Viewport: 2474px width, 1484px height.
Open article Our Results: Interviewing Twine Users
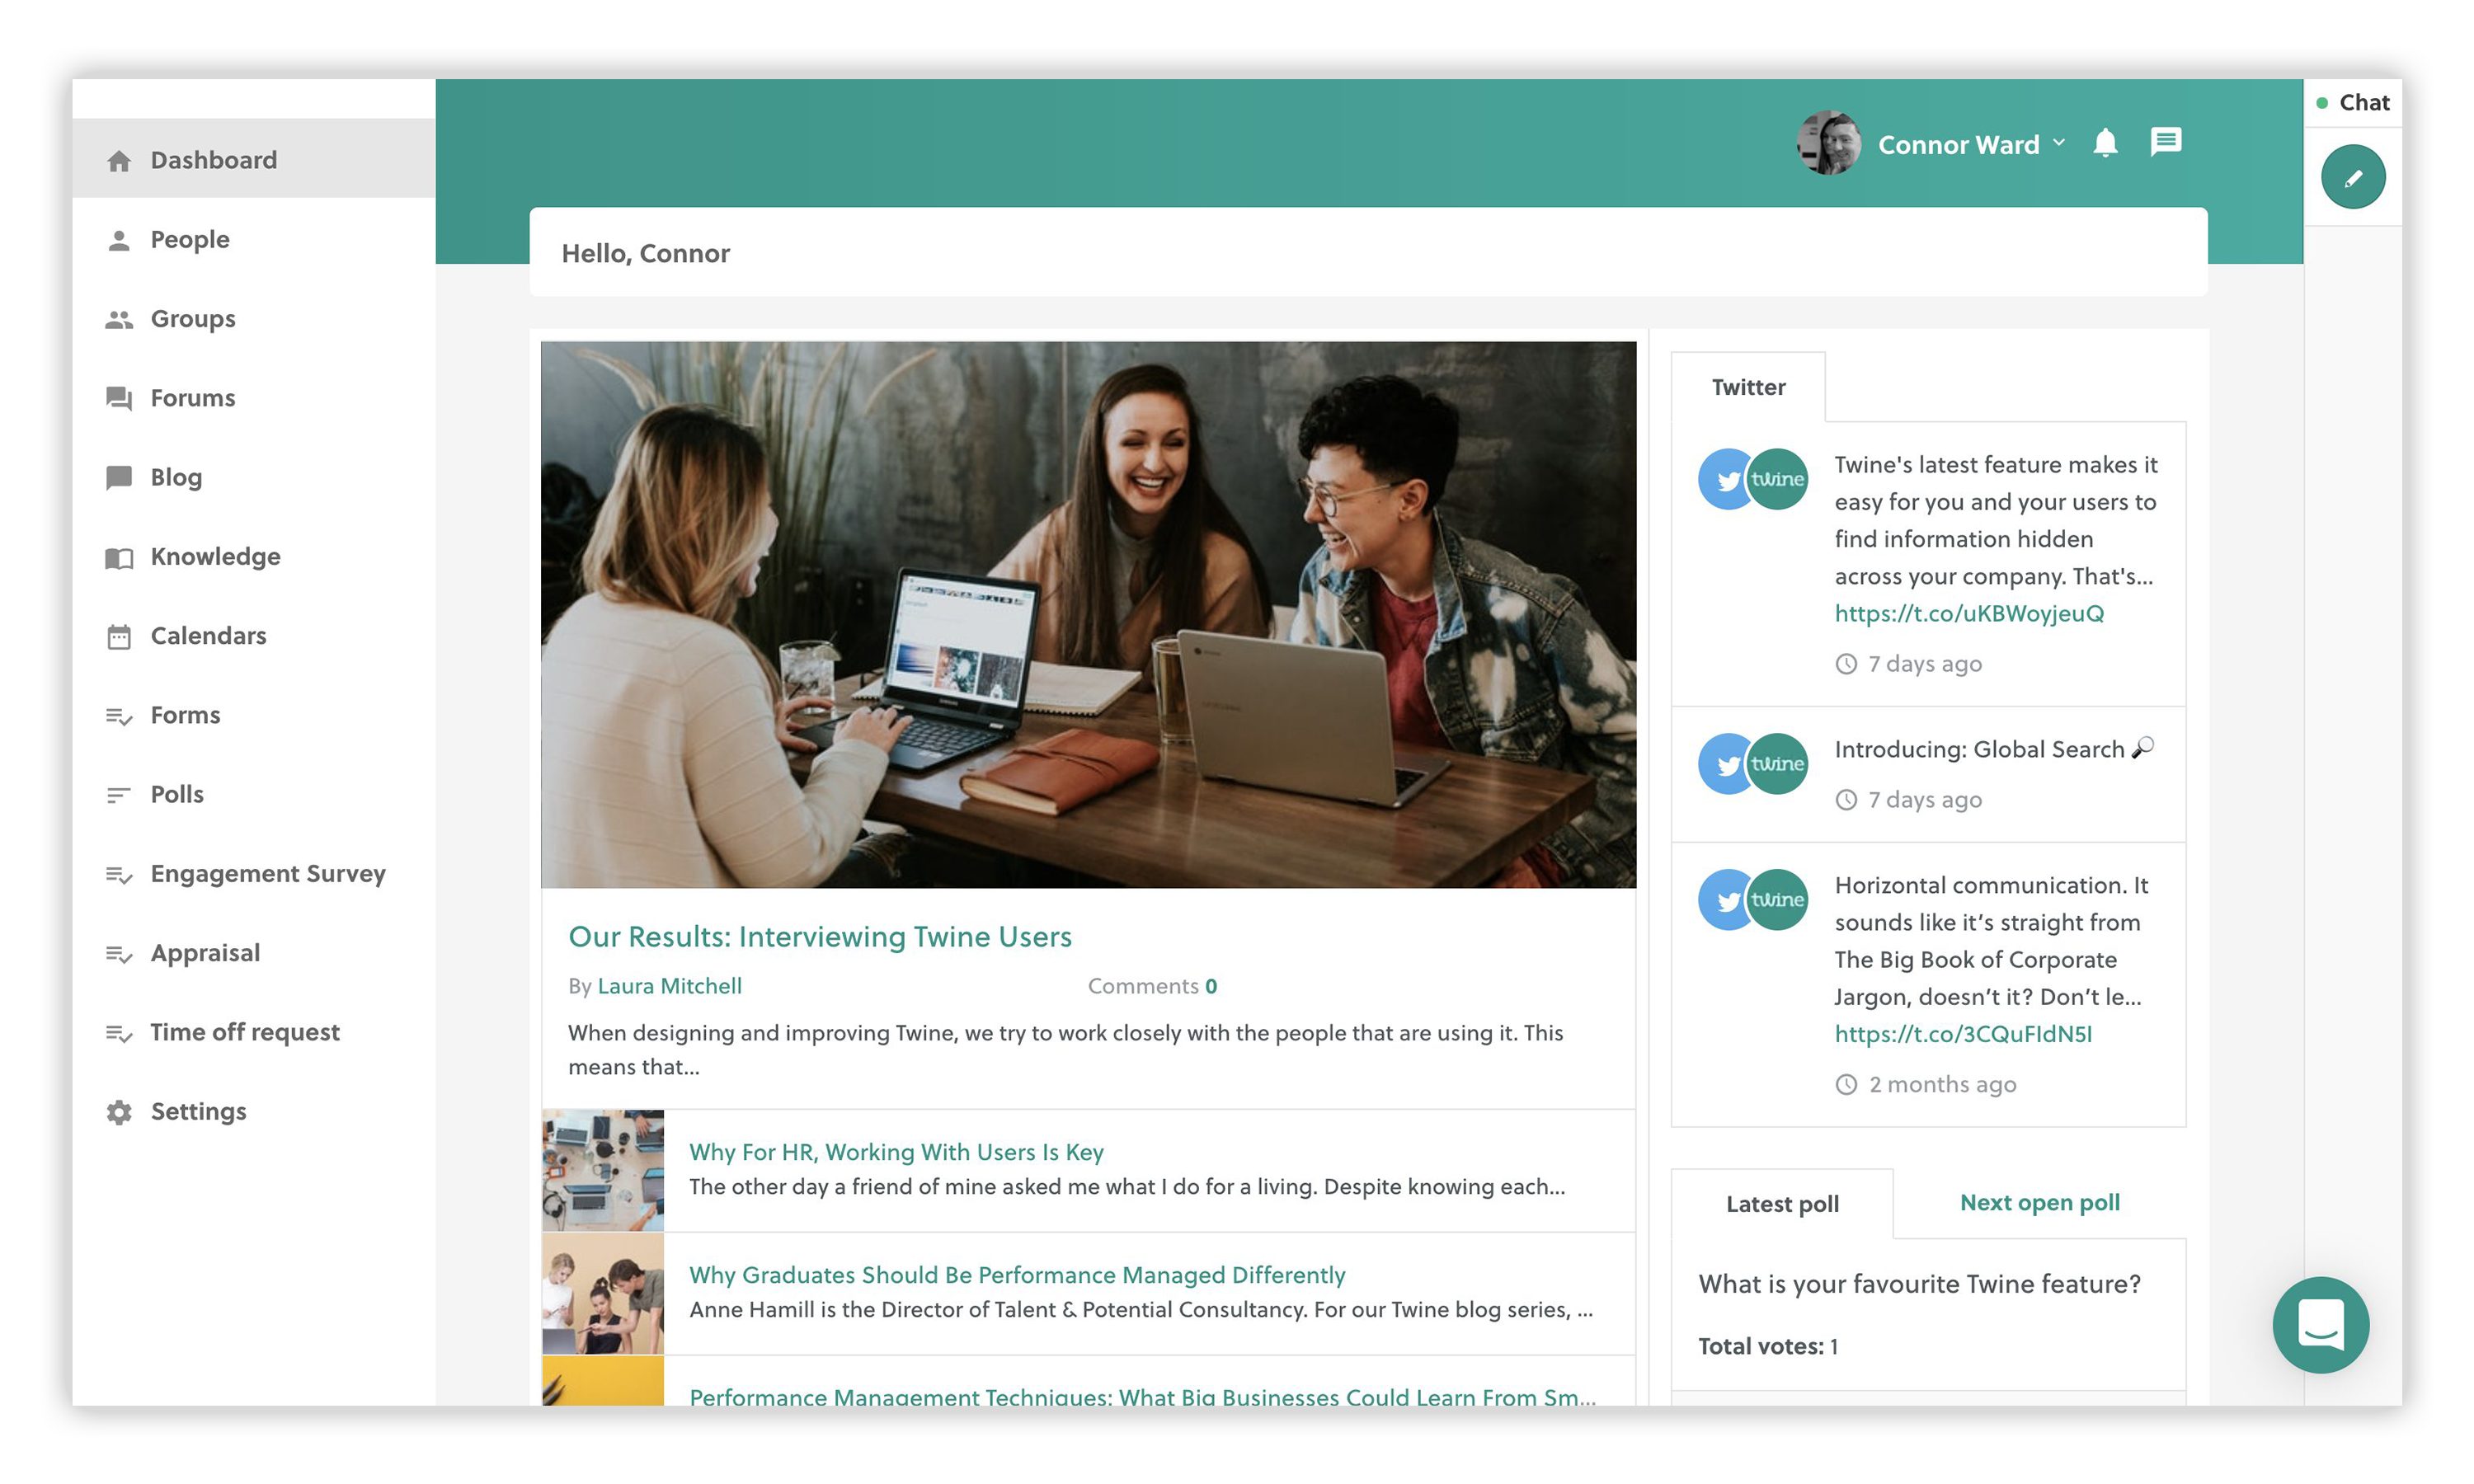(x=819, y=937)
